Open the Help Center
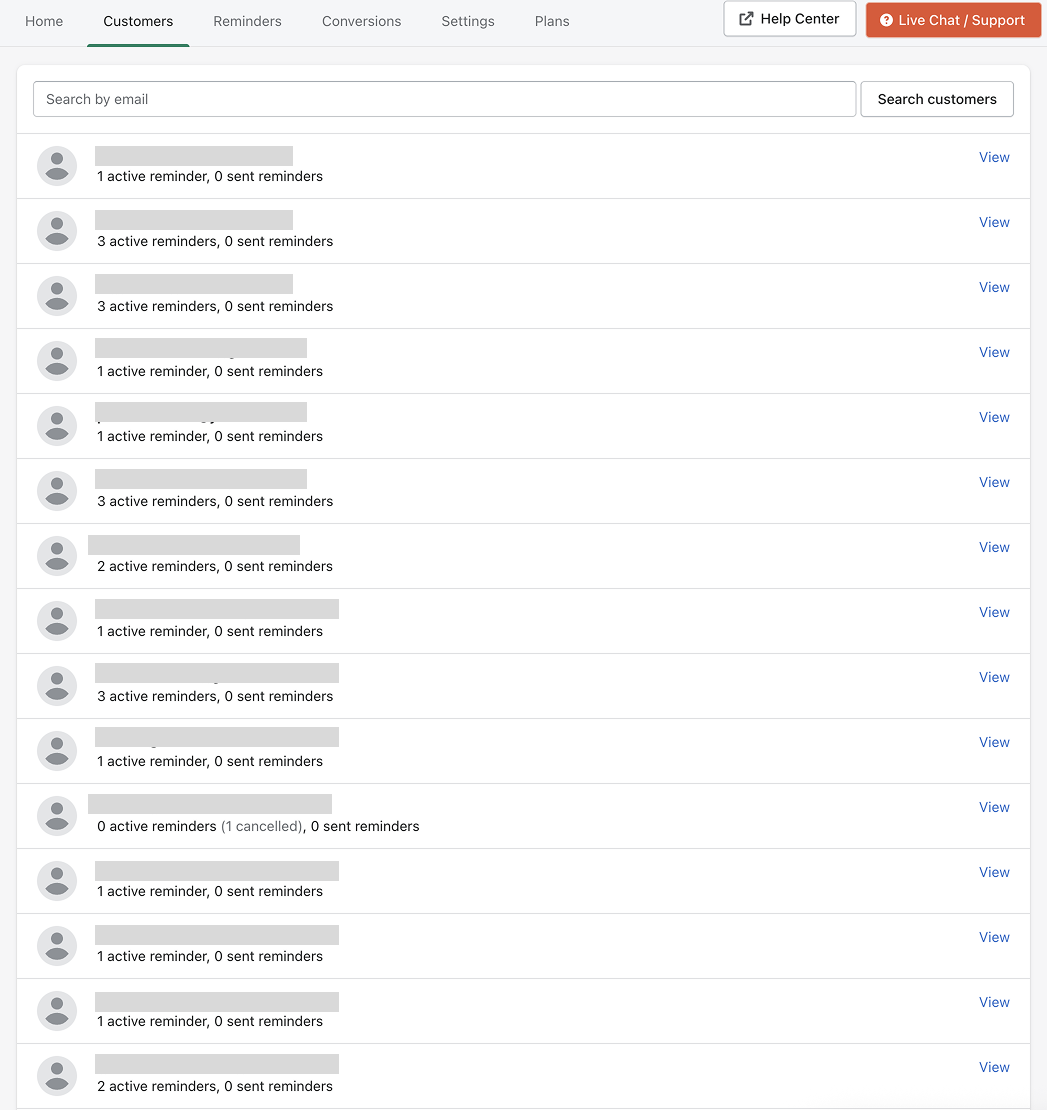The height and width of the screenshot is (1110, 1047). 789,19
